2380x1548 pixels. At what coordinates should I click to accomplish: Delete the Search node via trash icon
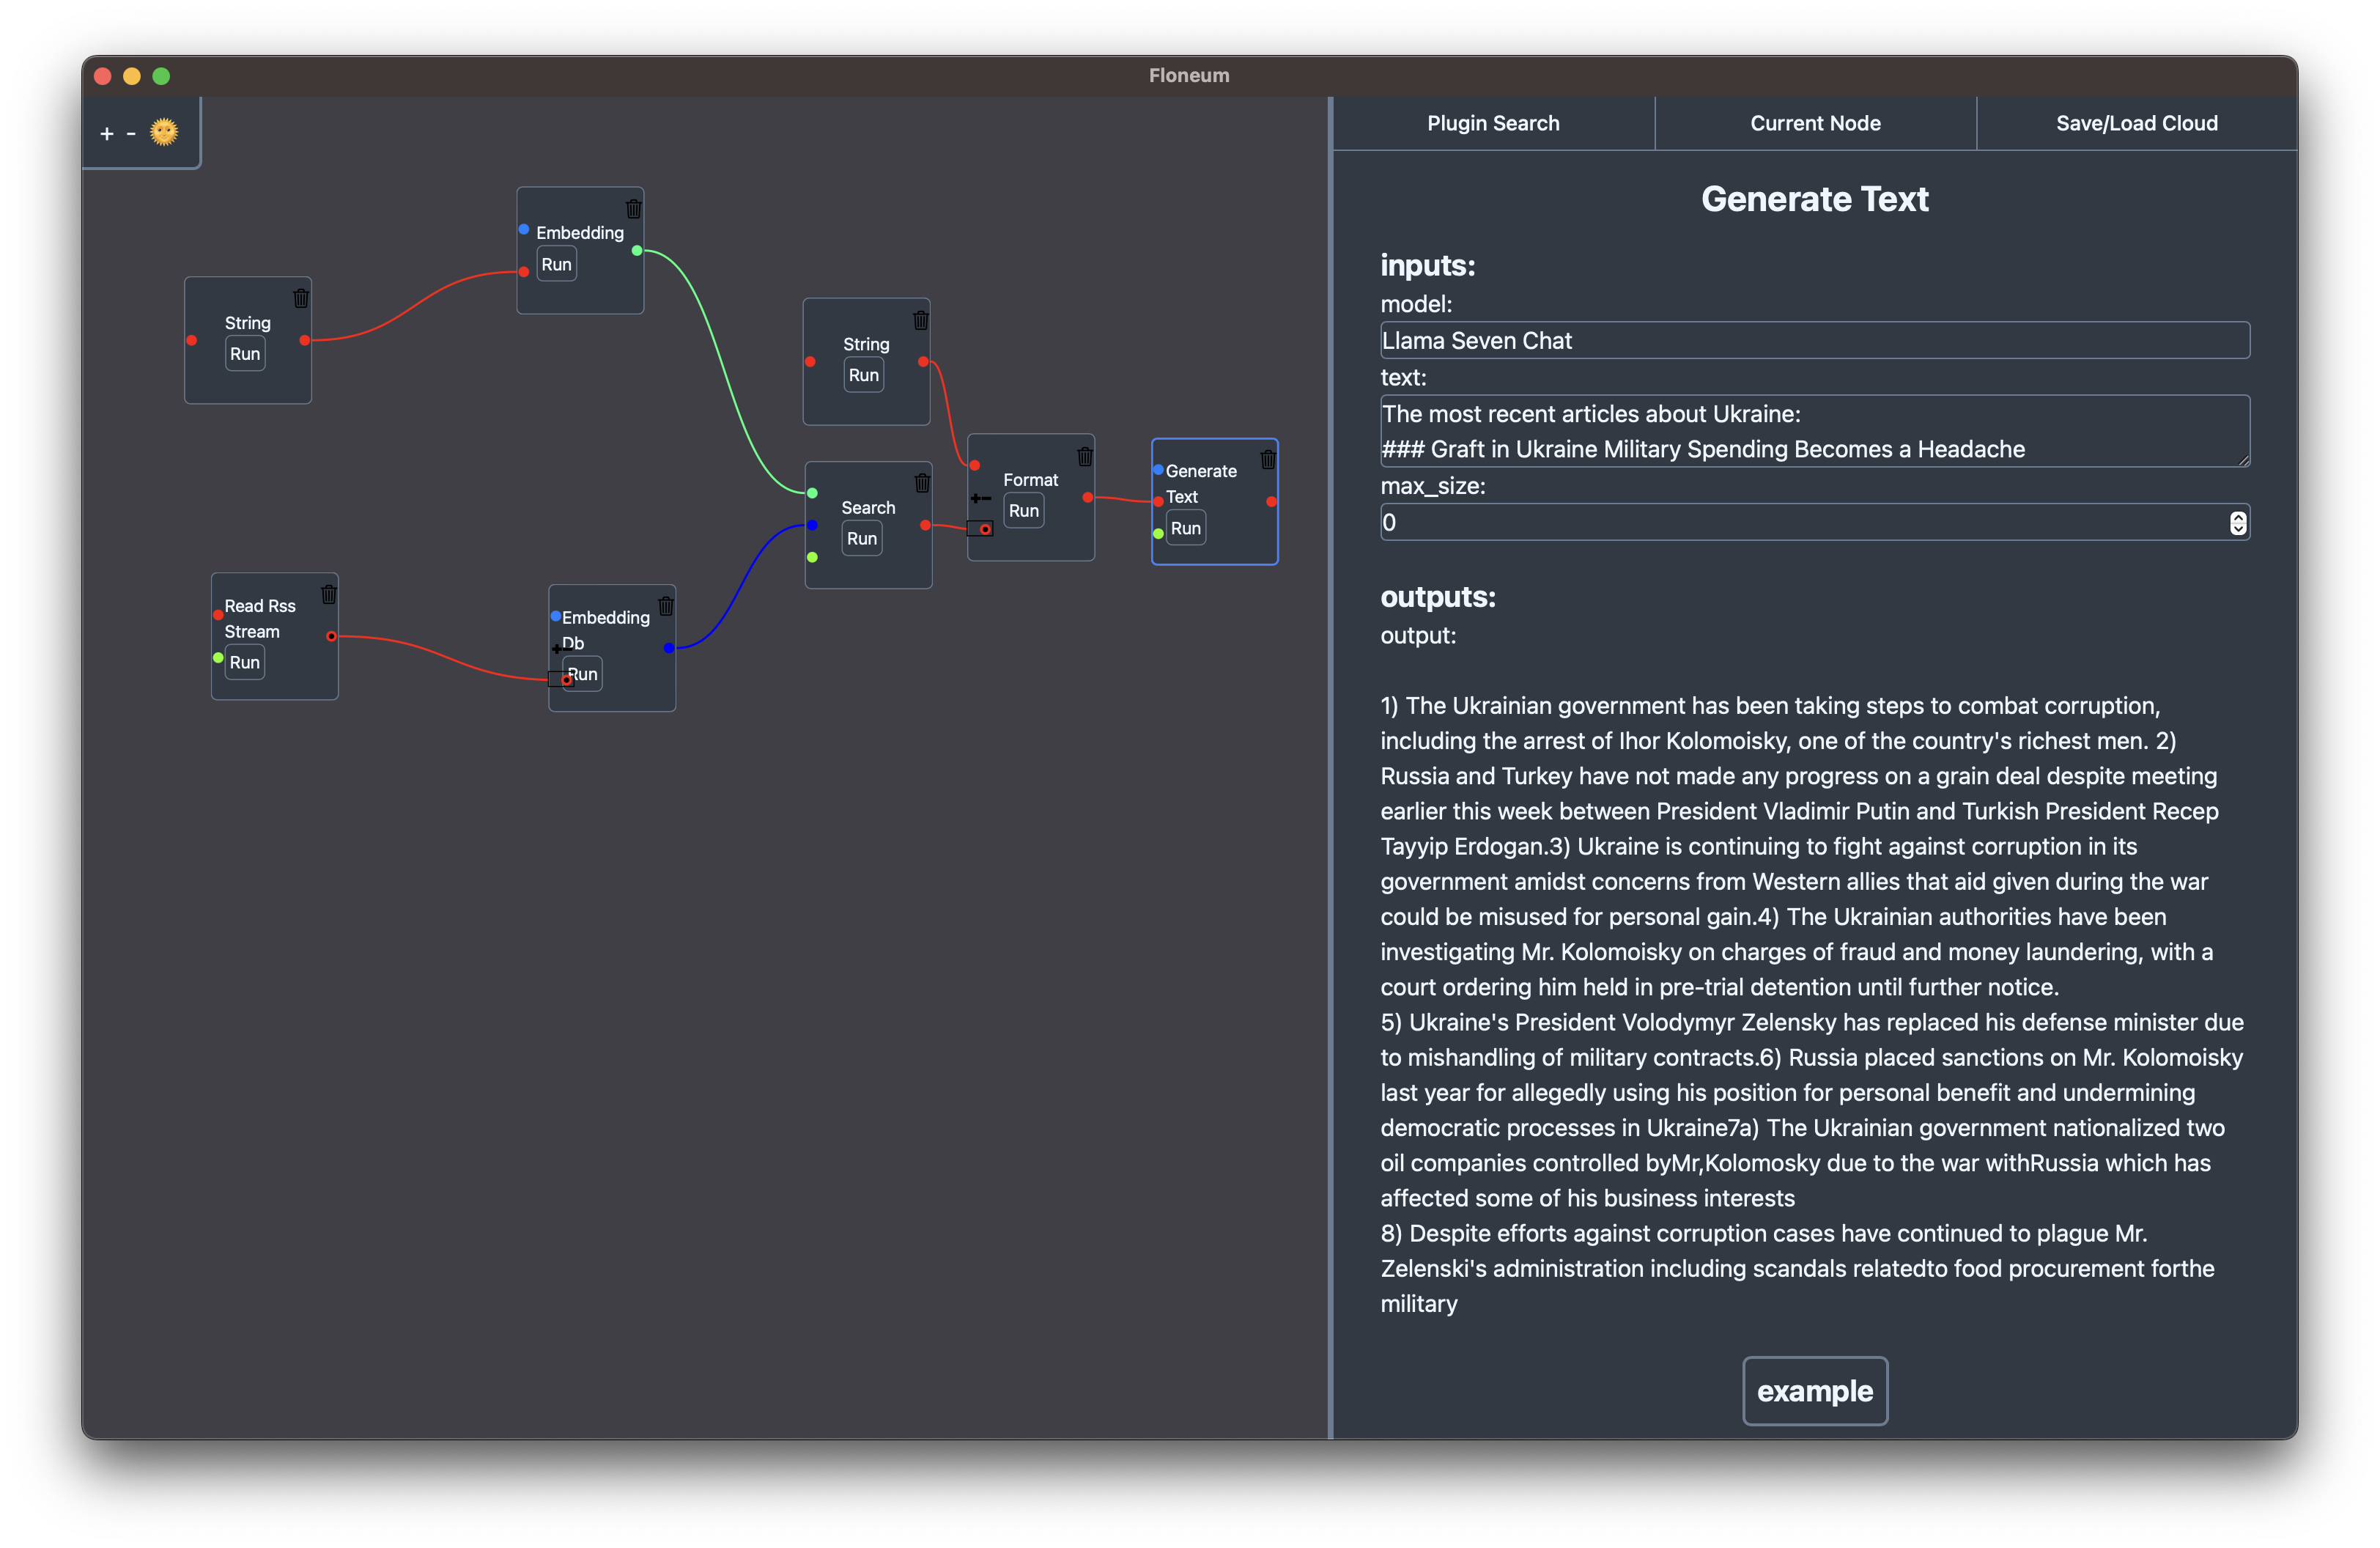(x=922, y=483)
